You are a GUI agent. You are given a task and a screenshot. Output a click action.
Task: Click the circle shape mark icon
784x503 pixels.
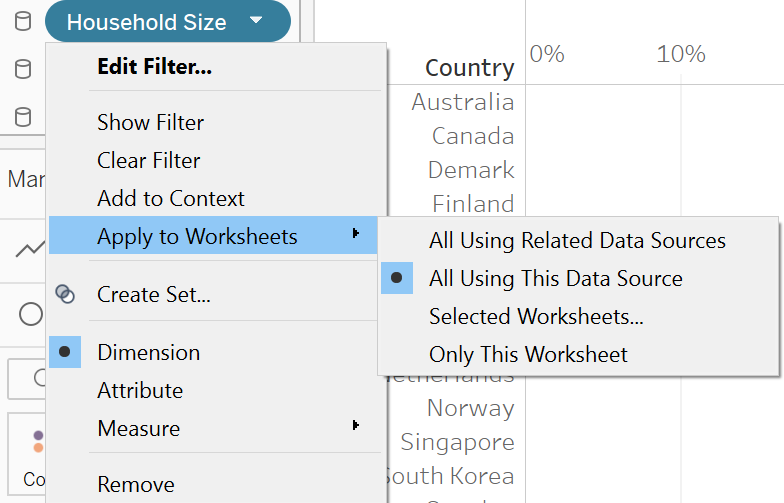point(31,314)
